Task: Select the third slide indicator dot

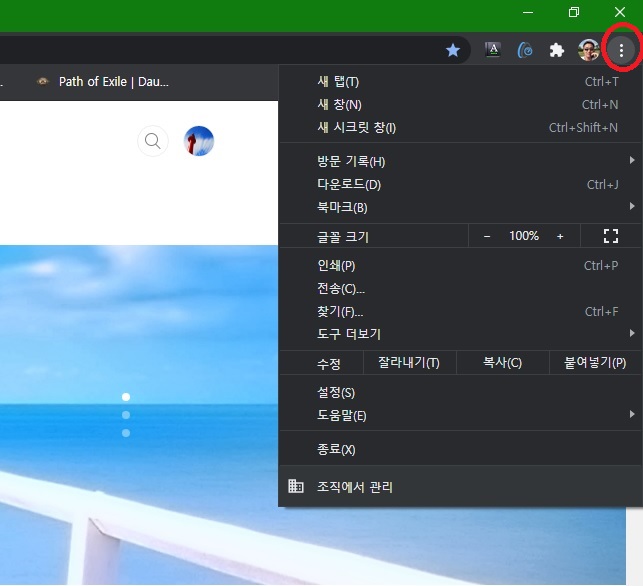Action: pos(126,433)
